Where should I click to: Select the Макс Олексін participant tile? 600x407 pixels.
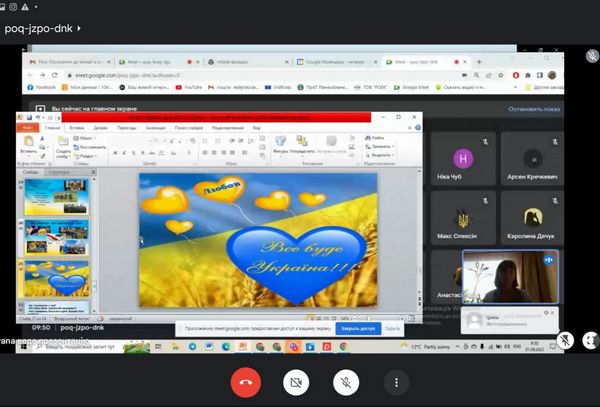click(463, 218)
